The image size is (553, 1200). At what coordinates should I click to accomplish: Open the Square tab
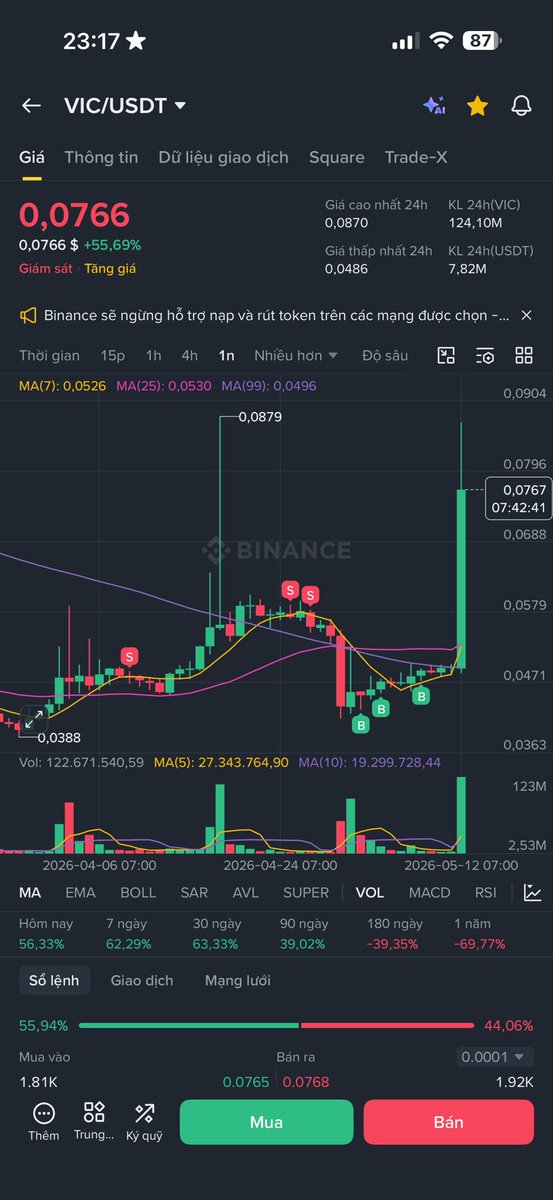[x=337, y=157]
